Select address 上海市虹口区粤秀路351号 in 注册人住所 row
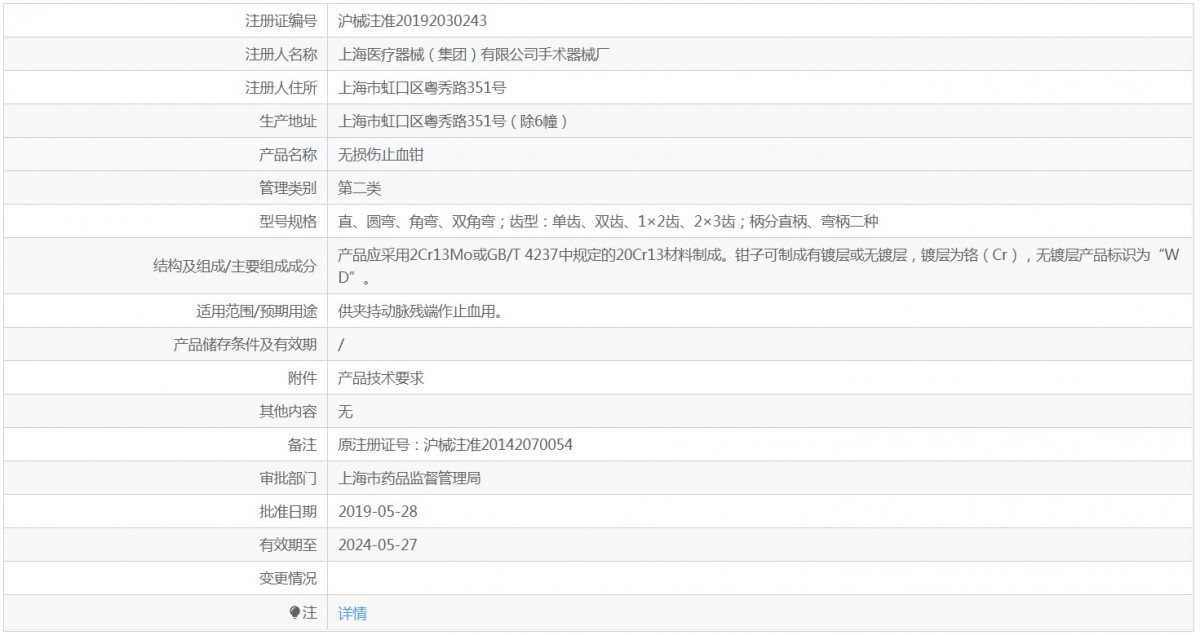The image size is (1200, 635). click(422, 88)
